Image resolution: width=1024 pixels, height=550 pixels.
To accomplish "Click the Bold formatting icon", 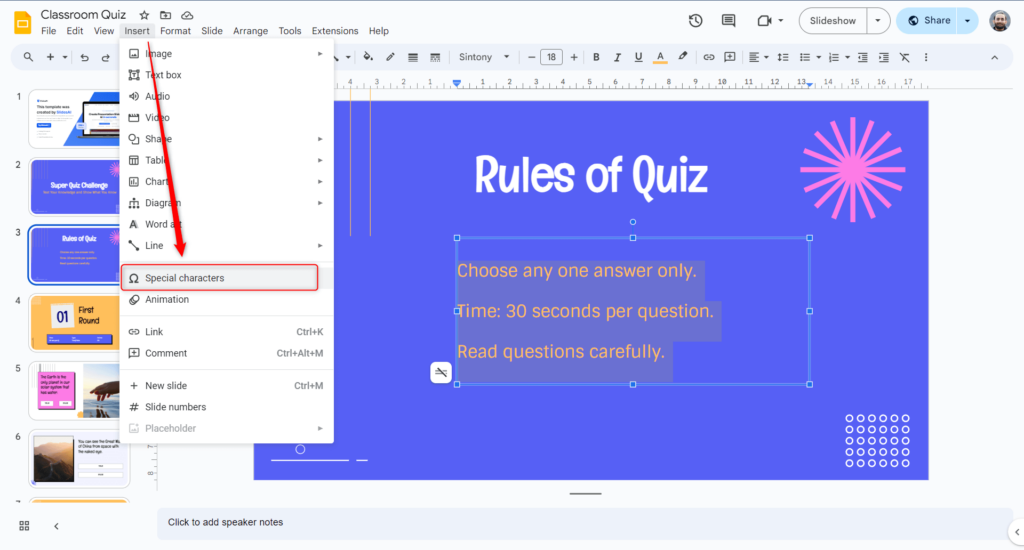I will [596, 57].
